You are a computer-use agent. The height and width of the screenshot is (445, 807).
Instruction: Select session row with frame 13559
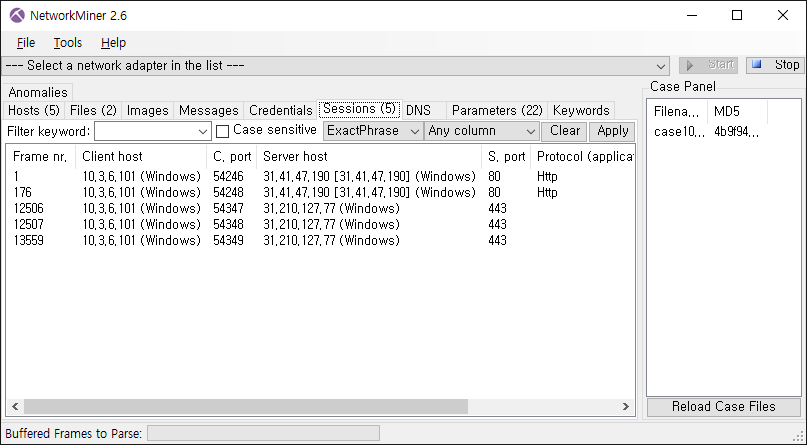[x=321, y=240]
